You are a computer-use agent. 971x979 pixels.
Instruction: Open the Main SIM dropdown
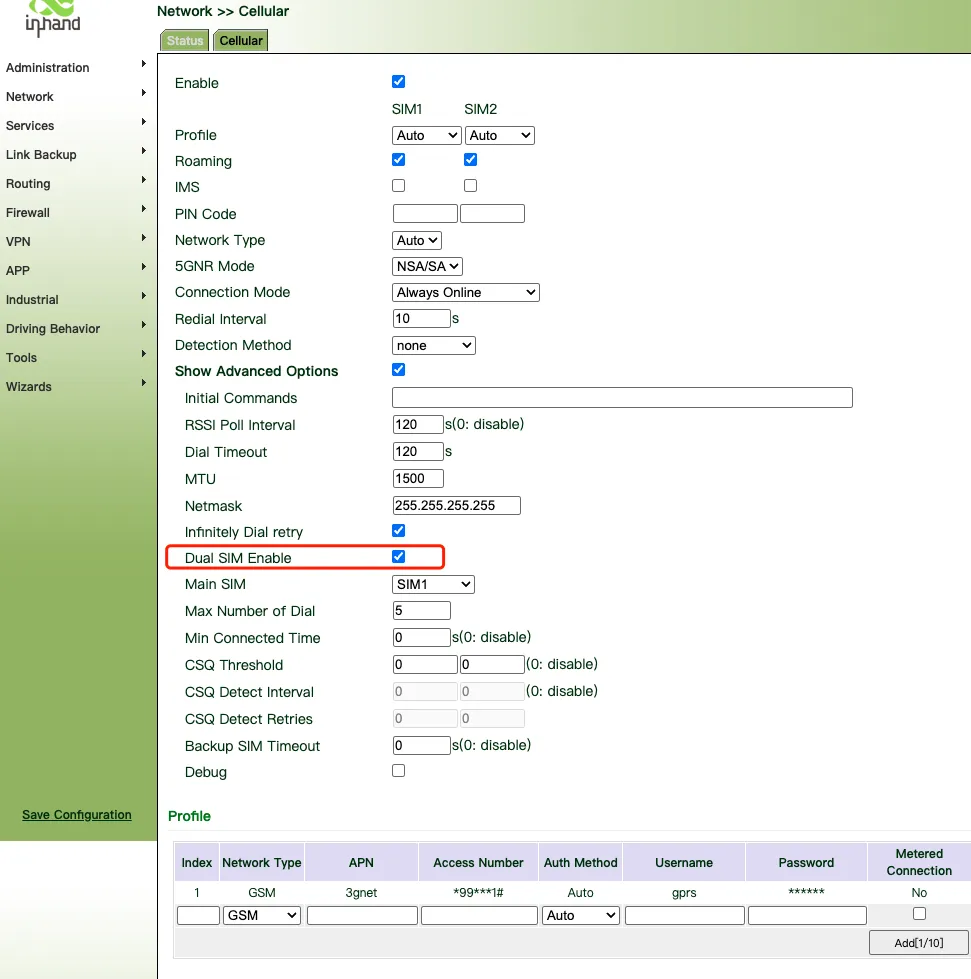433,584
